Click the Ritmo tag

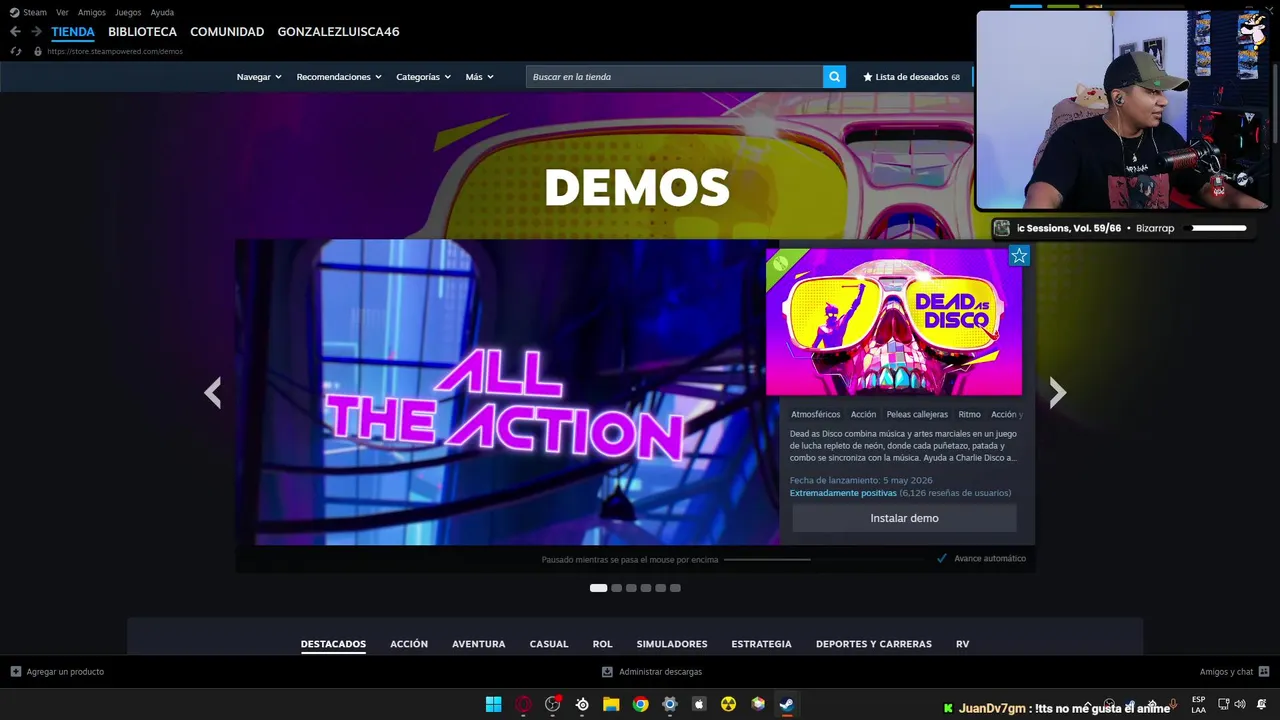tap(969, 414)
